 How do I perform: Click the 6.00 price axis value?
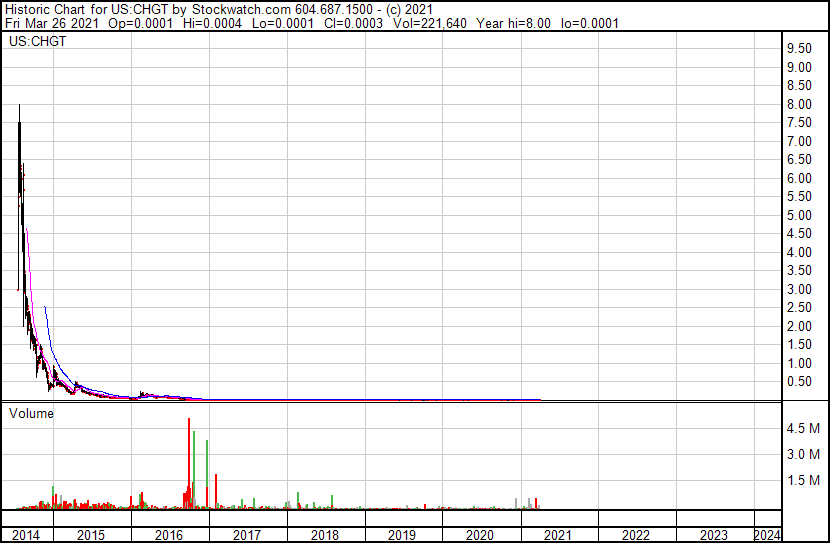(799, 178)
